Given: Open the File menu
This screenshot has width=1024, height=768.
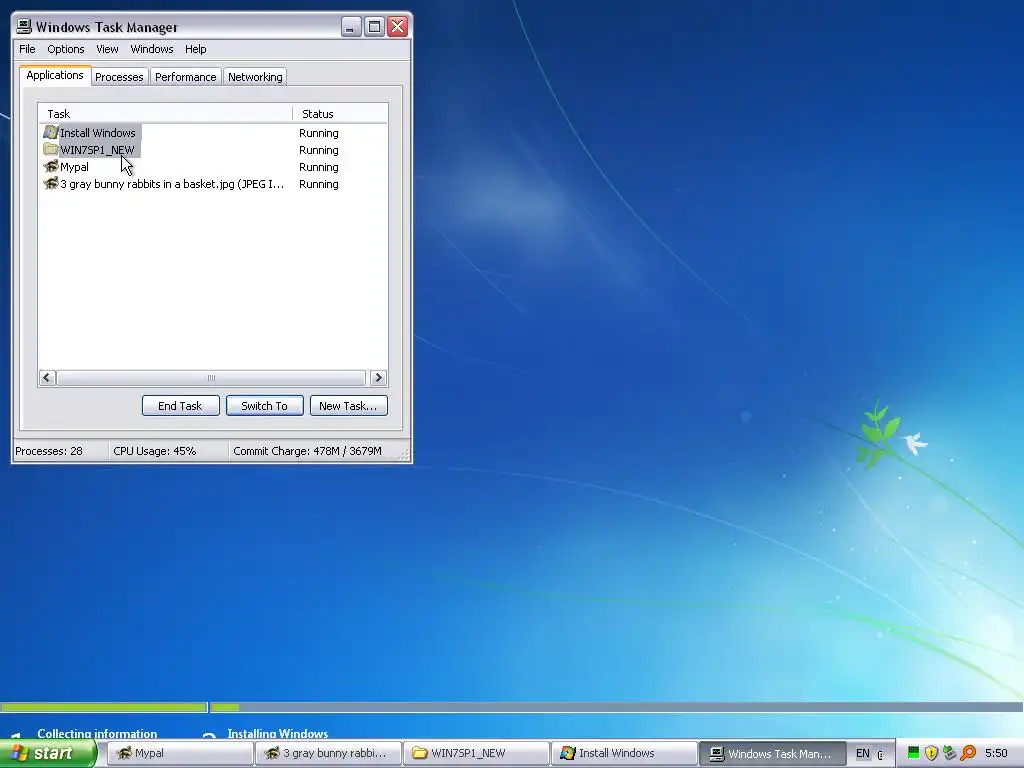Looking at the screenshot, I should coord(27,49).
